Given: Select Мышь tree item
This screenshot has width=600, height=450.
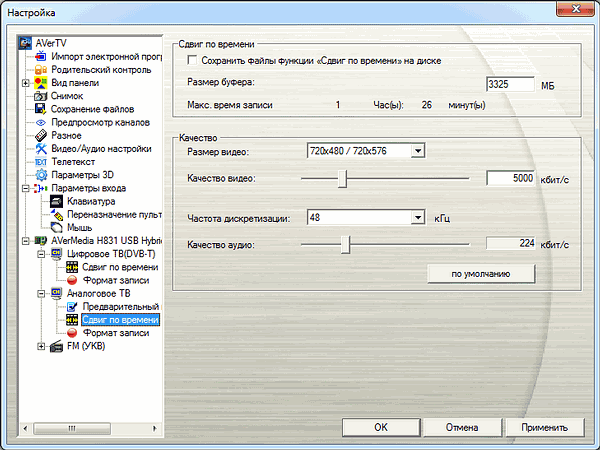Looking at the screenshot, I should 80,227.
